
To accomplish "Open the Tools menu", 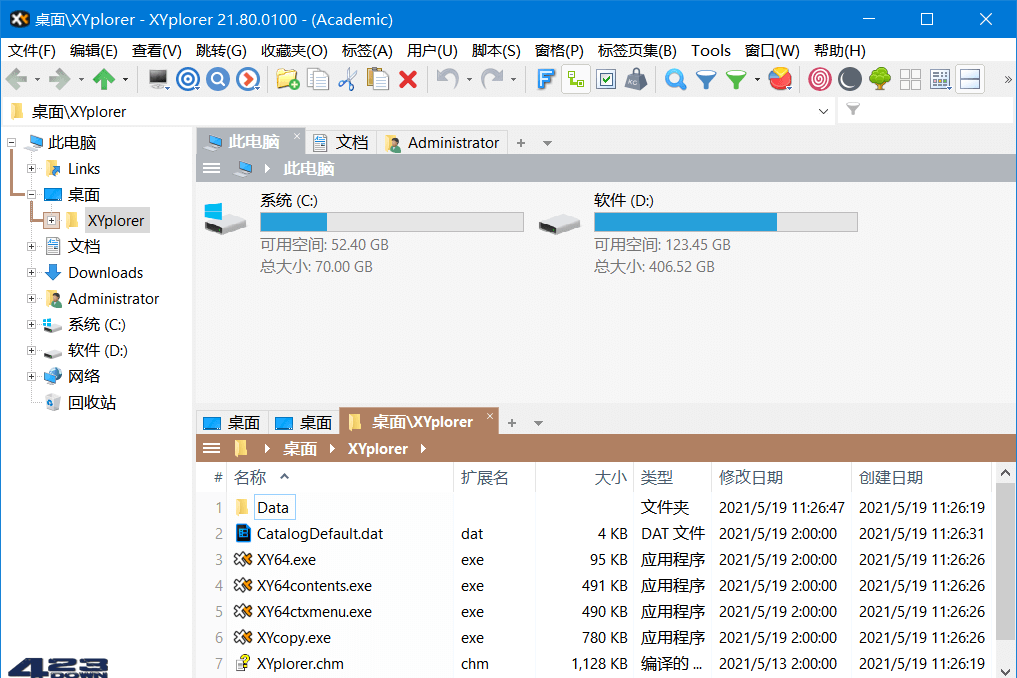I will (711, 51).
